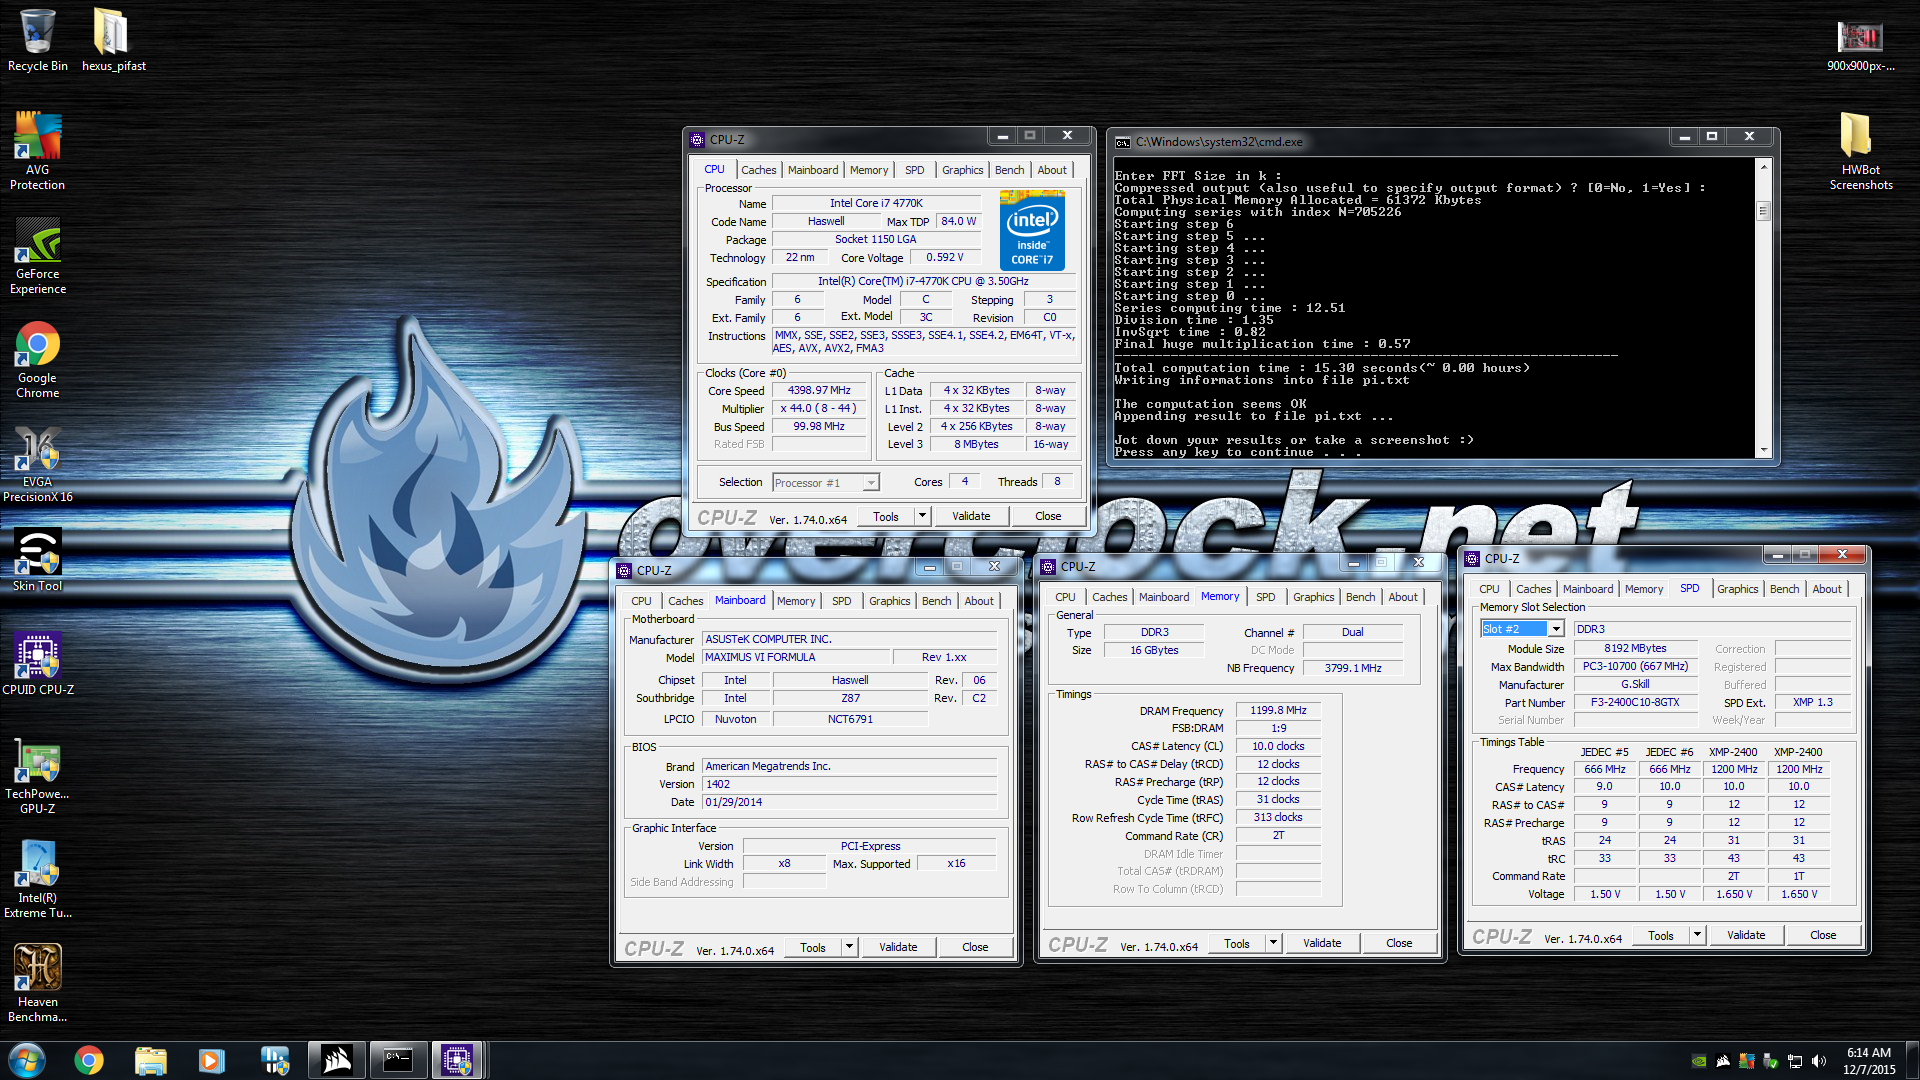
Task: Click the Intel Core i7 4770K name field
Action: (876, 203)
